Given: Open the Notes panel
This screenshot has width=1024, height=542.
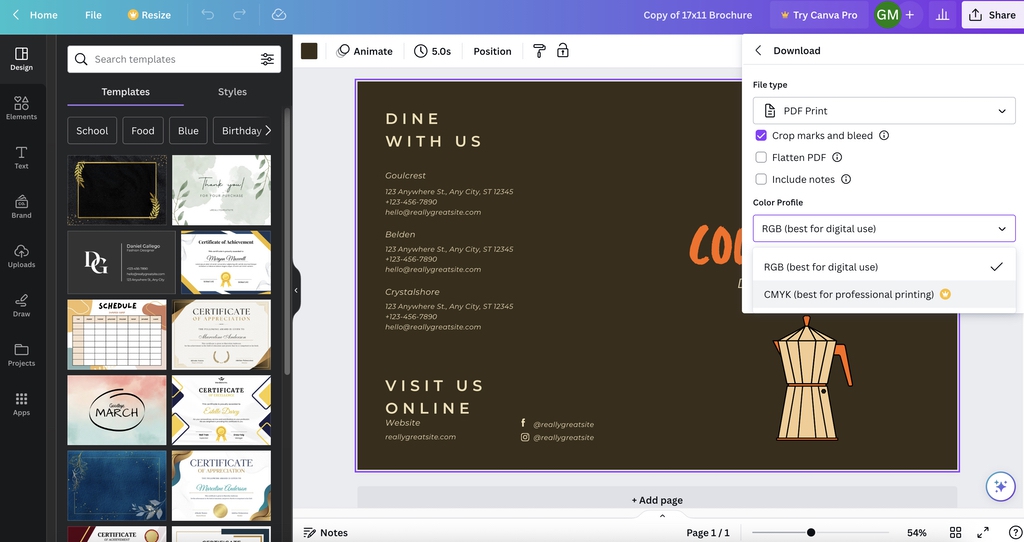Looking at the screenshot, I should 325,532.
